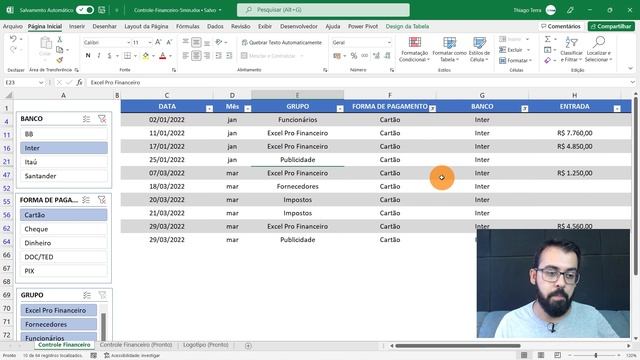Open the font name Calibri dropdown

(128, 42)
